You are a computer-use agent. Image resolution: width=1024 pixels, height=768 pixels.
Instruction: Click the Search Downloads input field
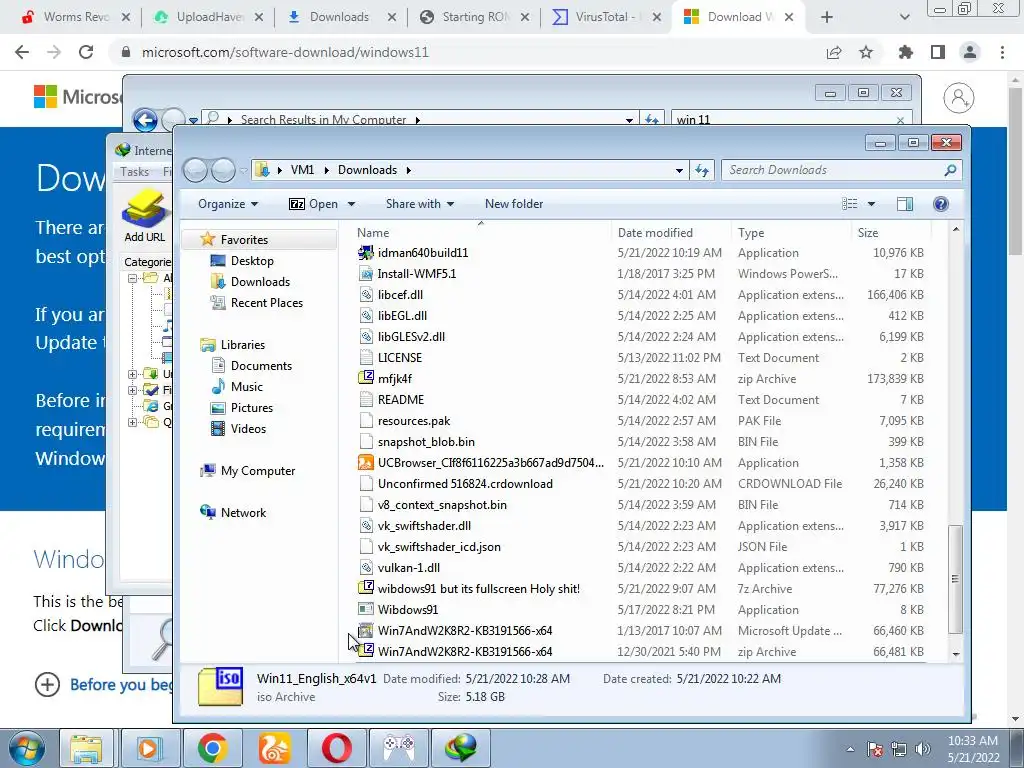[x=841, y=170]
